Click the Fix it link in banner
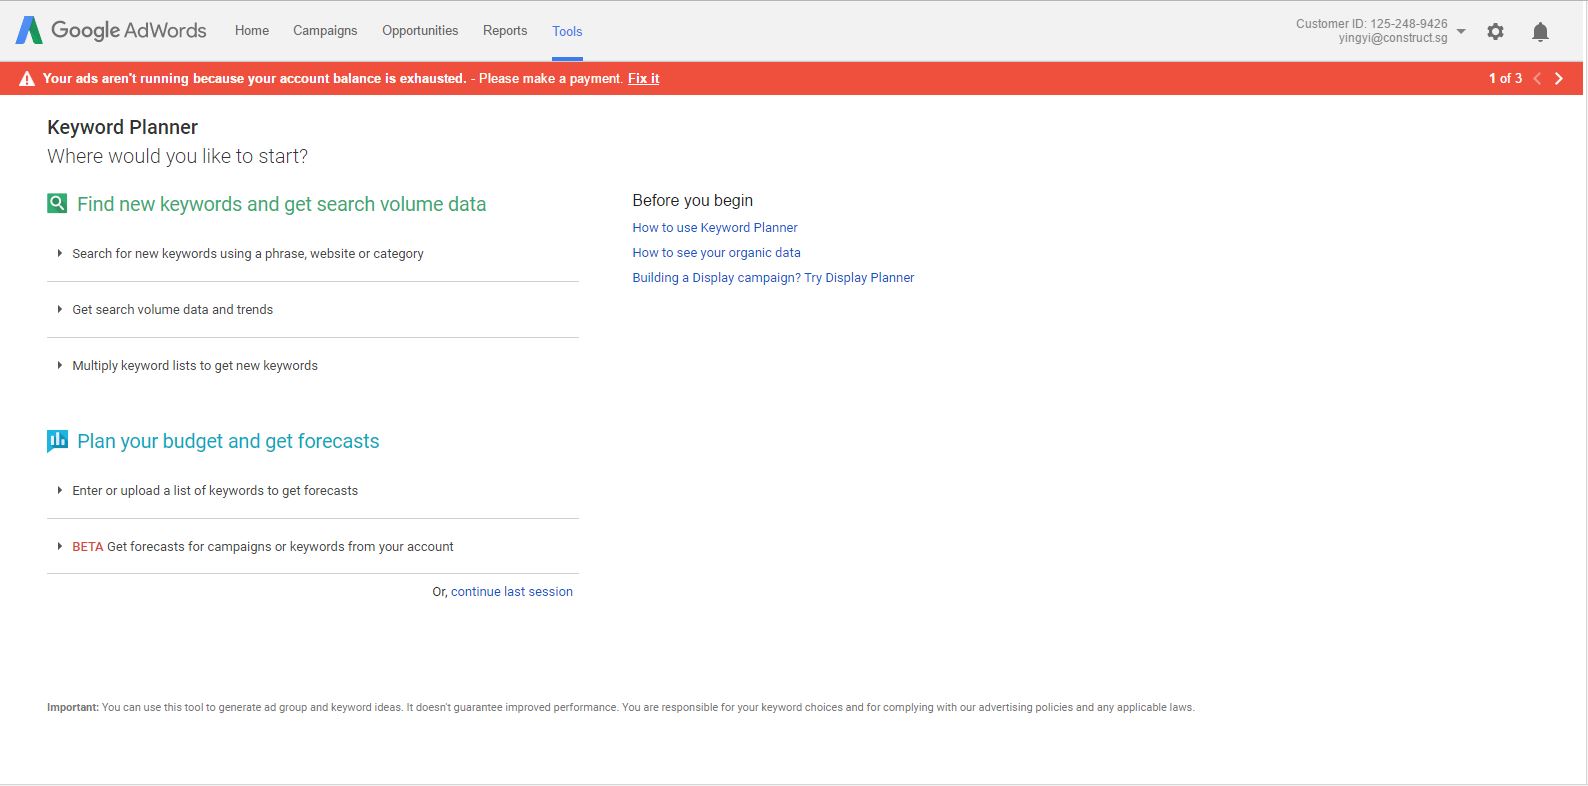This screenshot has height=786, width=1588. click(643, 79)
